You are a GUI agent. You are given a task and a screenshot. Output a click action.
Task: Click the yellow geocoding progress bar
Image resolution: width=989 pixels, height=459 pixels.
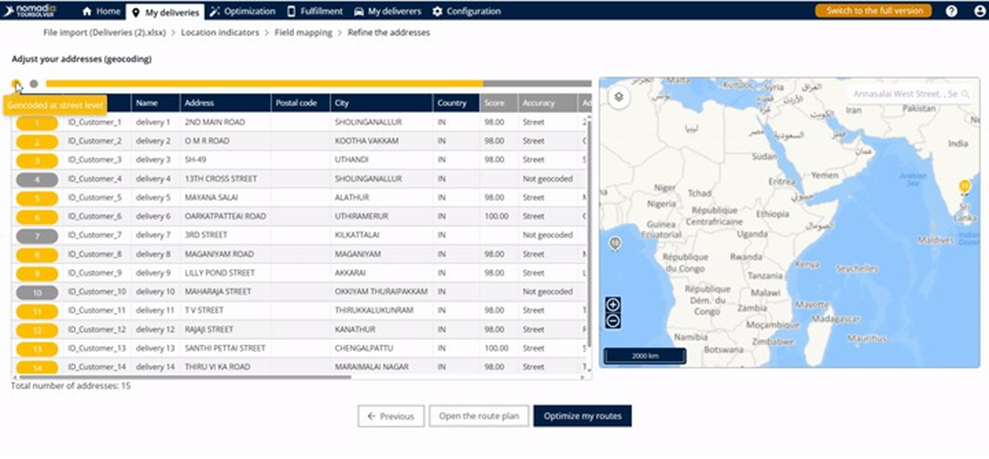264,84
